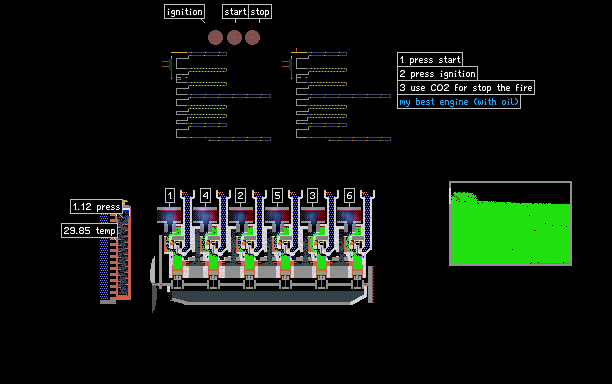Click the '1 press start' instruction sign
This screenshot has width=612, height=384.
(x=430, y=60)
